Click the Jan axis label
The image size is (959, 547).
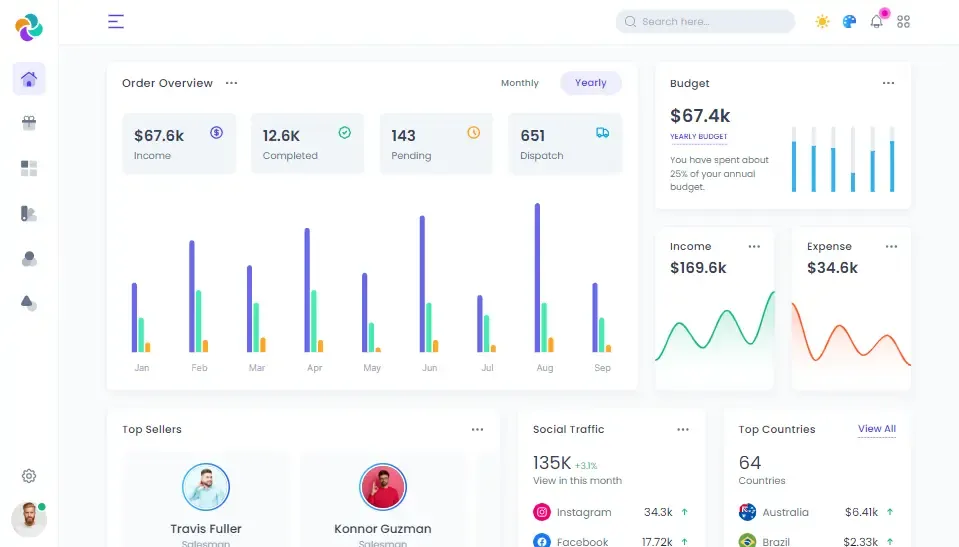coord(142,368)
